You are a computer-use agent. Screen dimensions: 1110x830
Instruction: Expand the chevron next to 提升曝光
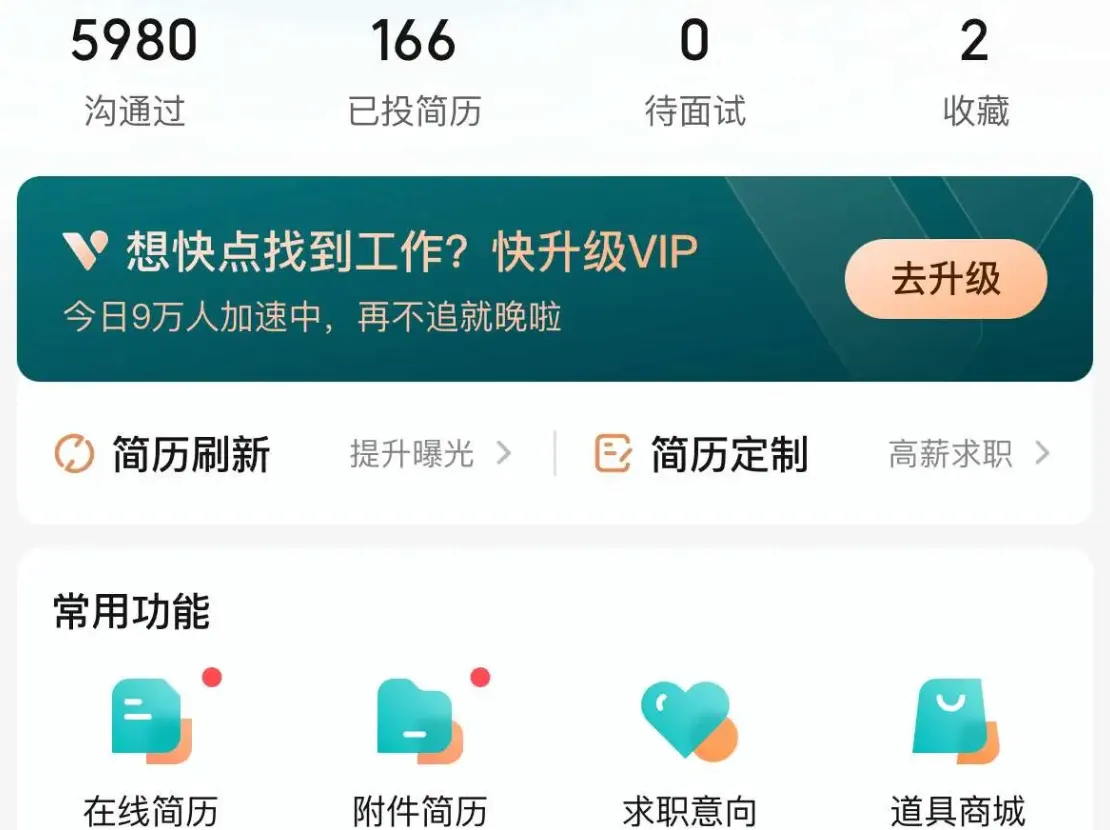pyautogui.click(x=503, y=453)
